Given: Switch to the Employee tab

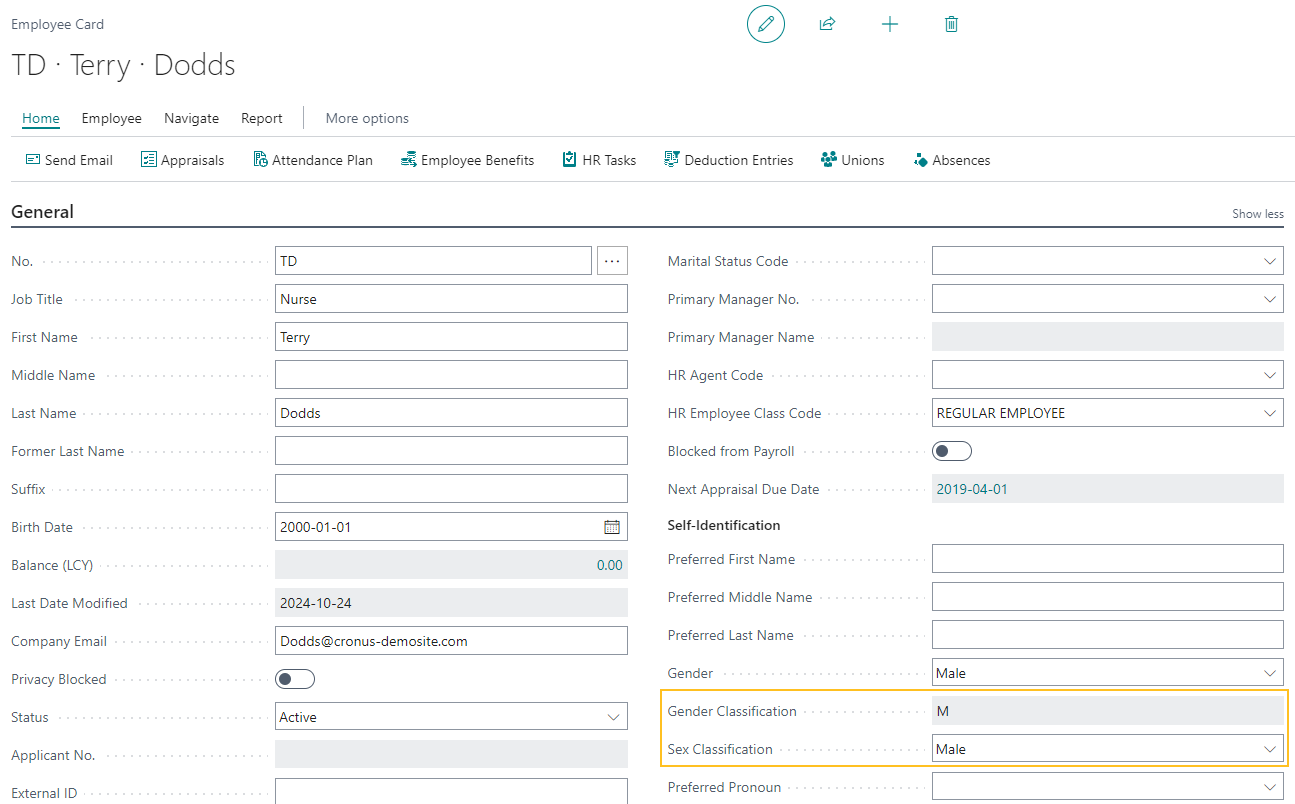Looking at the screenshot, I should [x=111, y=118].
